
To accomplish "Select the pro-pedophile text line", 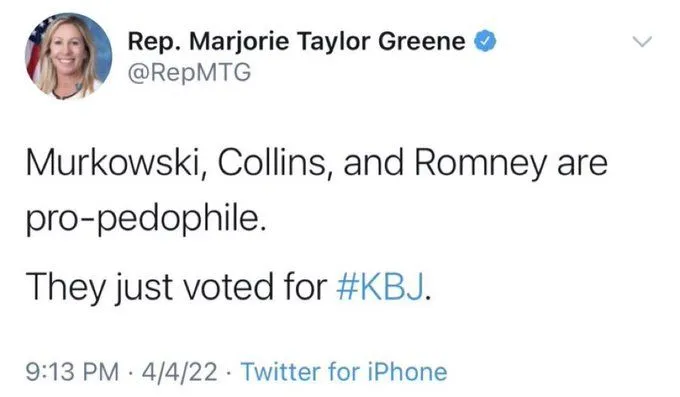I will point(146,220).
